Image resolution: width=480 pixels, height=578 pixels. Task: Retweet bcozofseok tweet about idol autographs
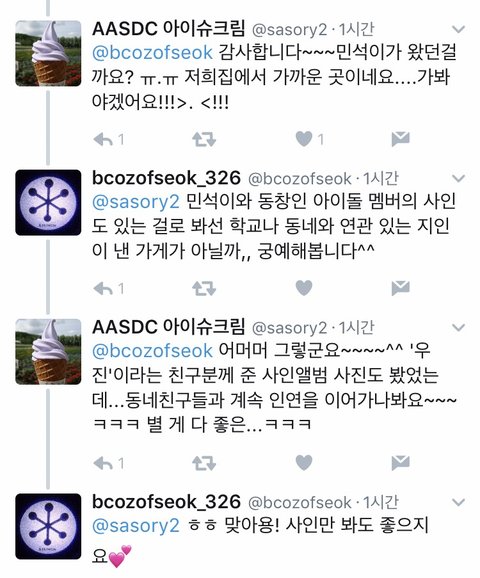pyautogui.click(x=204, y=288)
